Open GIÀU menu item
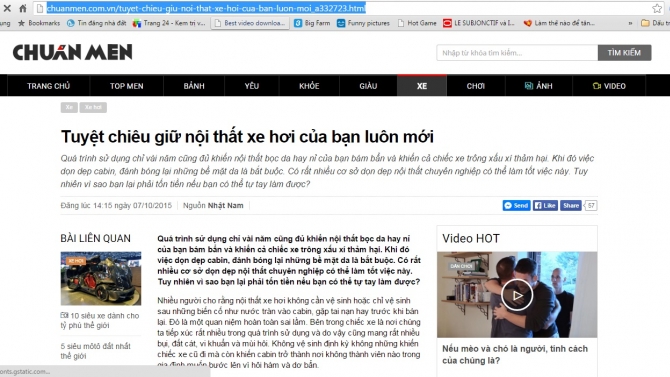Screen dimensions: 670x377 click(368, 86)
